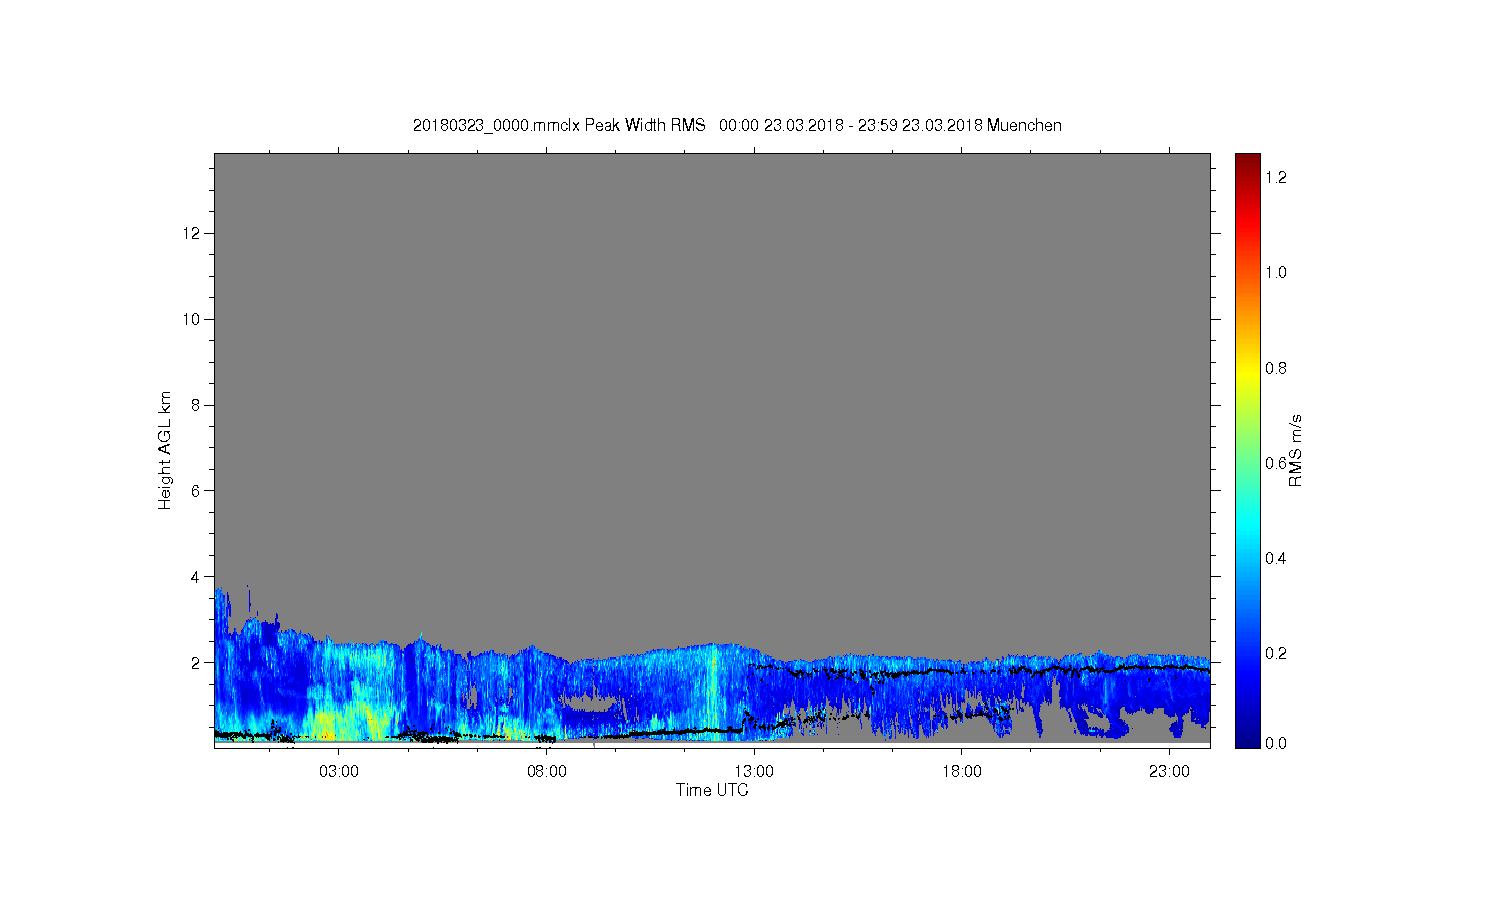
Task: Click the height tick label '2'
Action: coord(197,662)
